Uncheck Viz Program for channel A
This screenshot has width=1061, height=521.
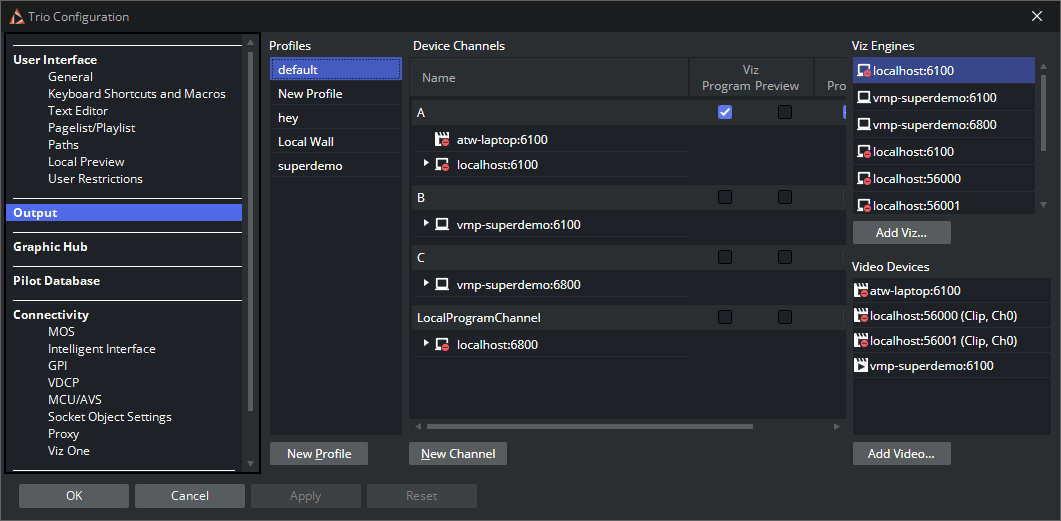click(x=725, y=112)
